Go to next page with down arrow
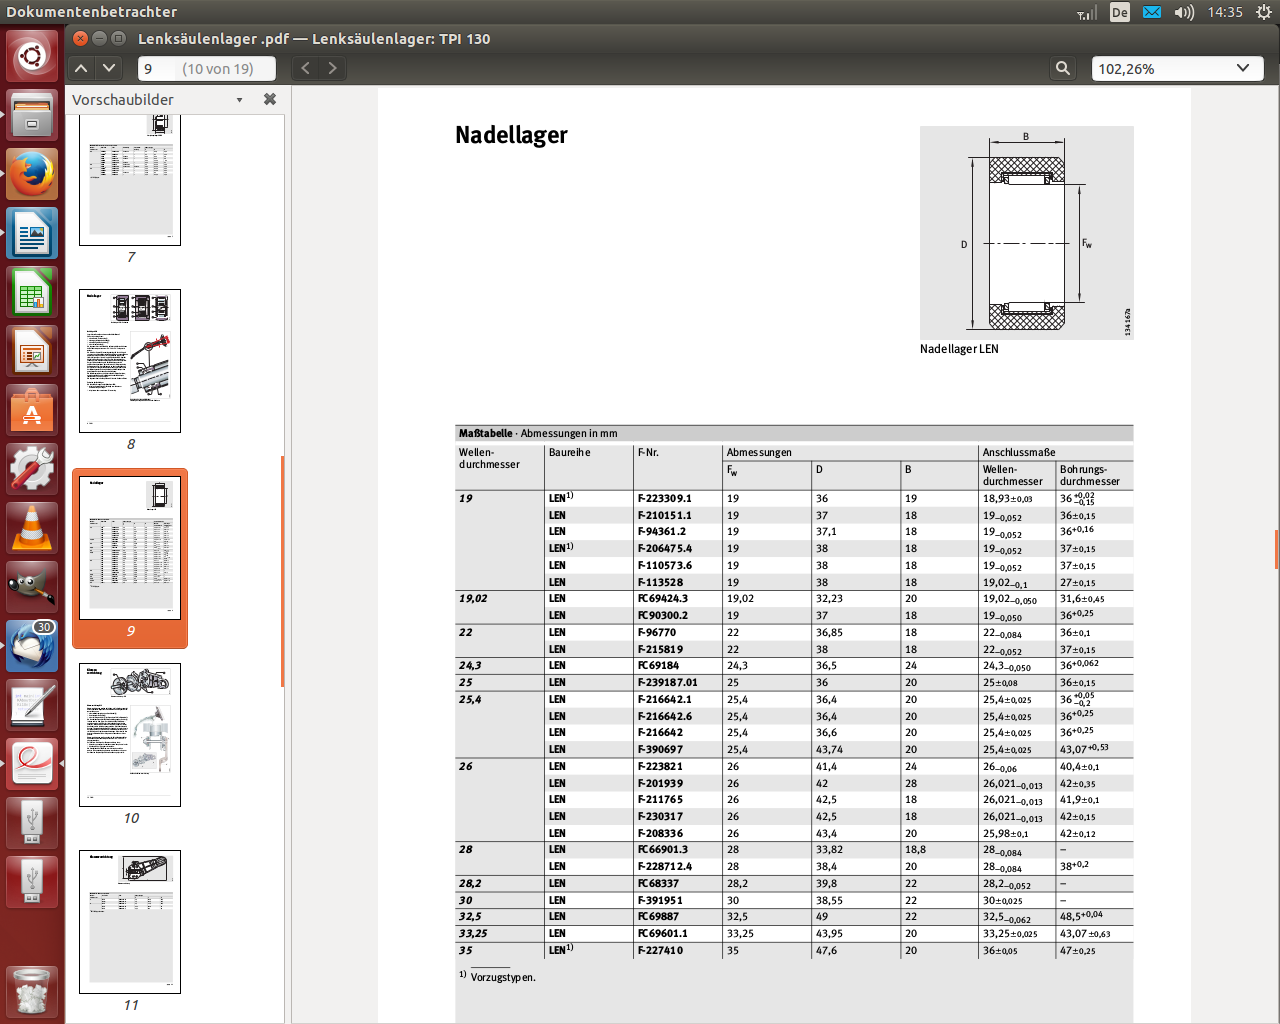 click(x=109, y=68)
